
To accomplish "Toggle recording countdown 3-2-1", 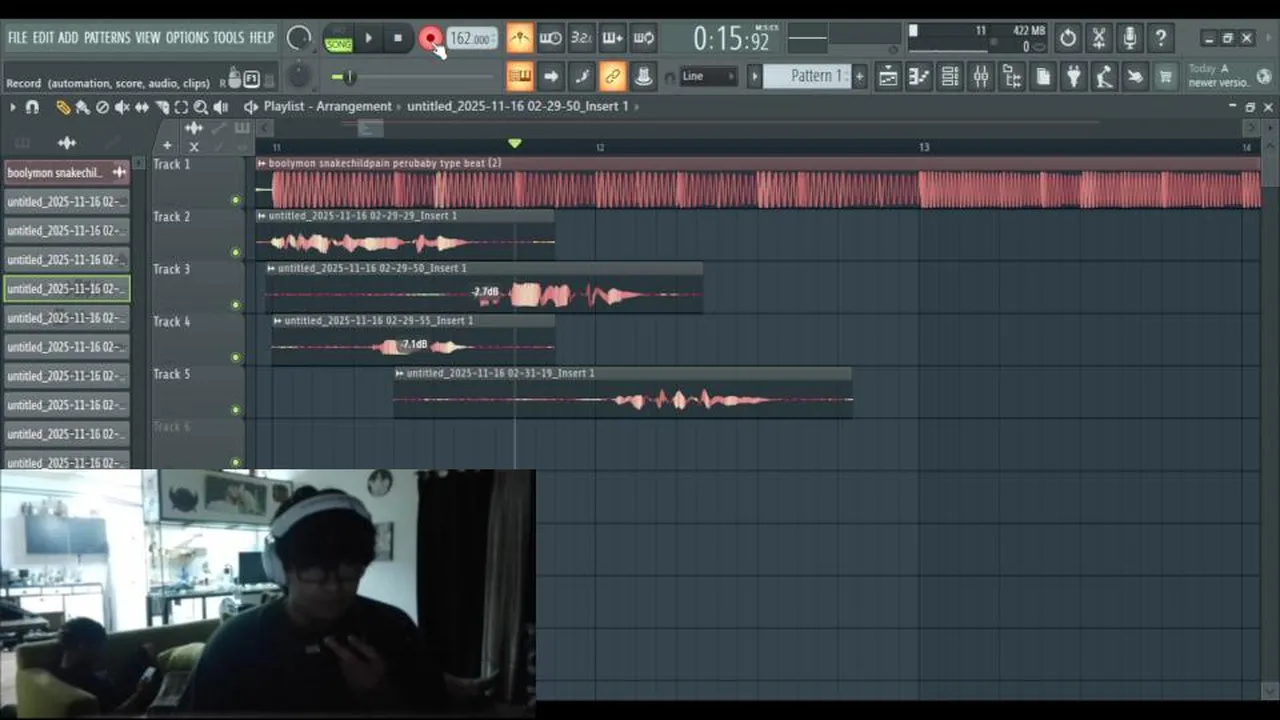I will pyautogui.click(x=581, y=39).
